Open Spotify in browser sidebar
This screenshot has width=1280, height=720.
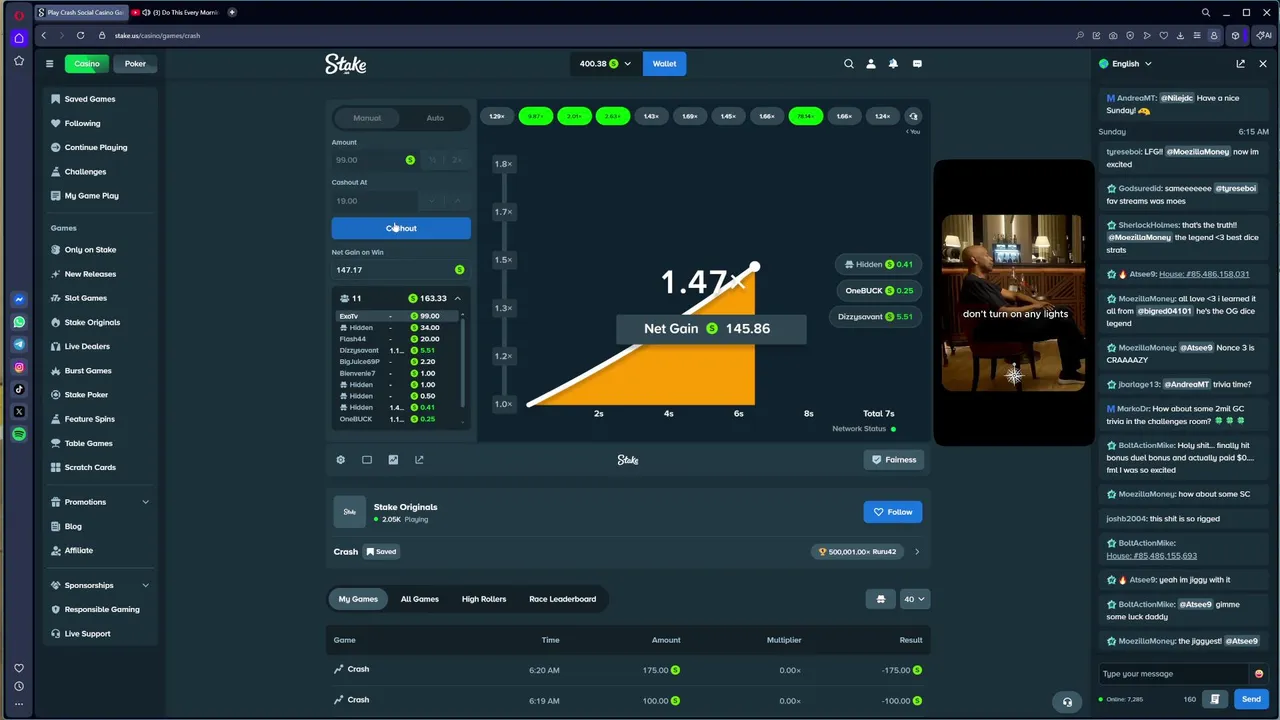pyautogui.click(x=19, y=434)
